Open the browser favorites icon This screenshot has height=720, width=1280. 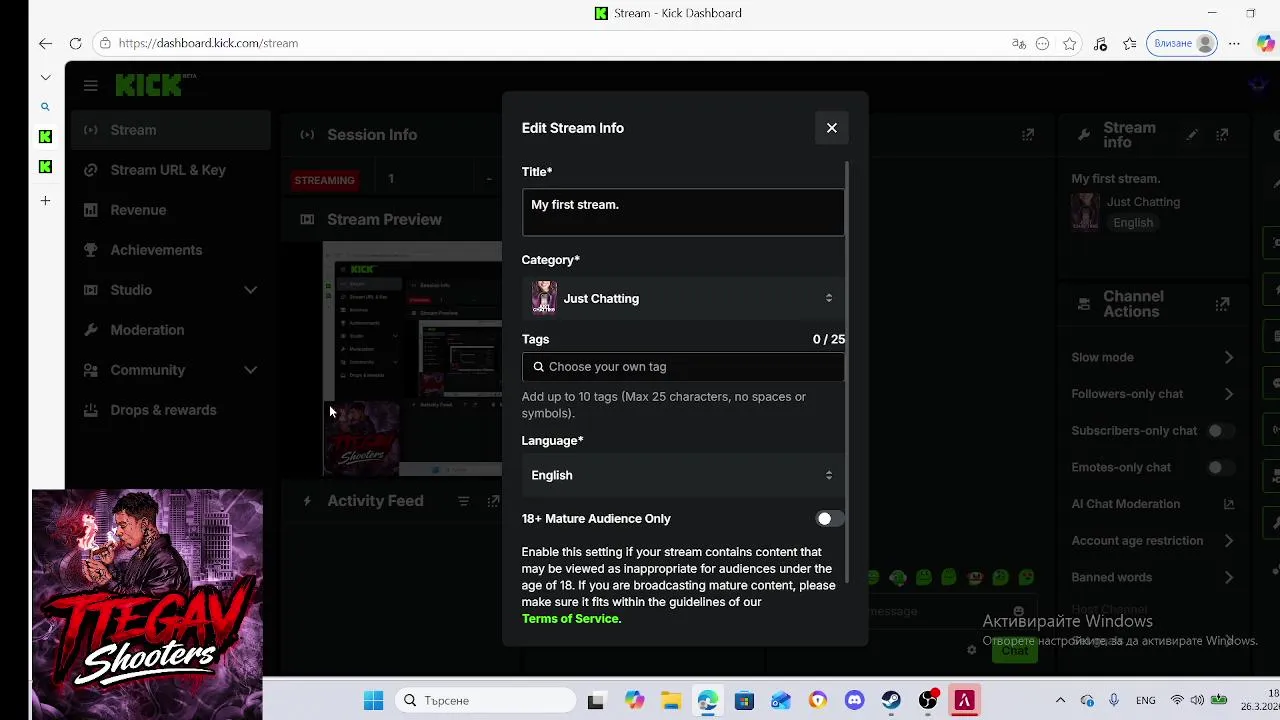(x=1130, y=43)
